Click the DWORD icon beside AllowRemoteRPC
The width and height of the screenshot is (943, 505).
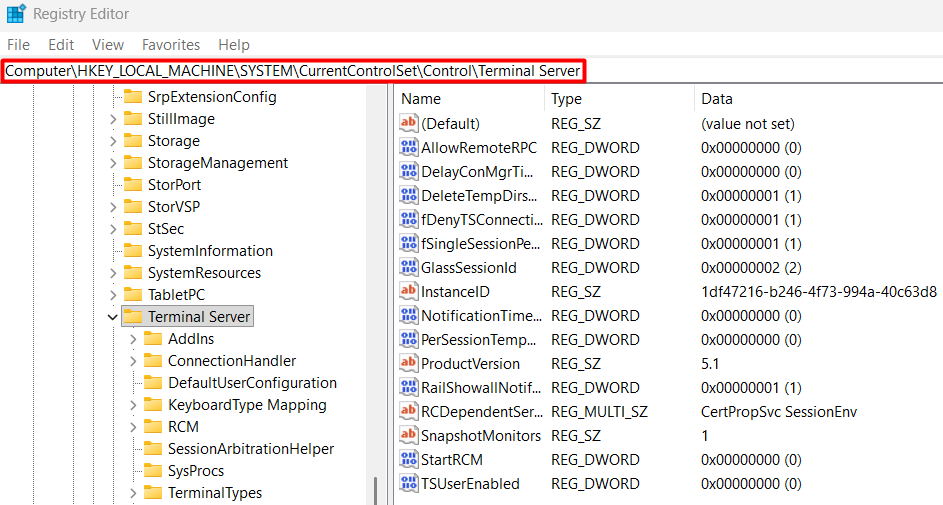(x=408, y=148)
